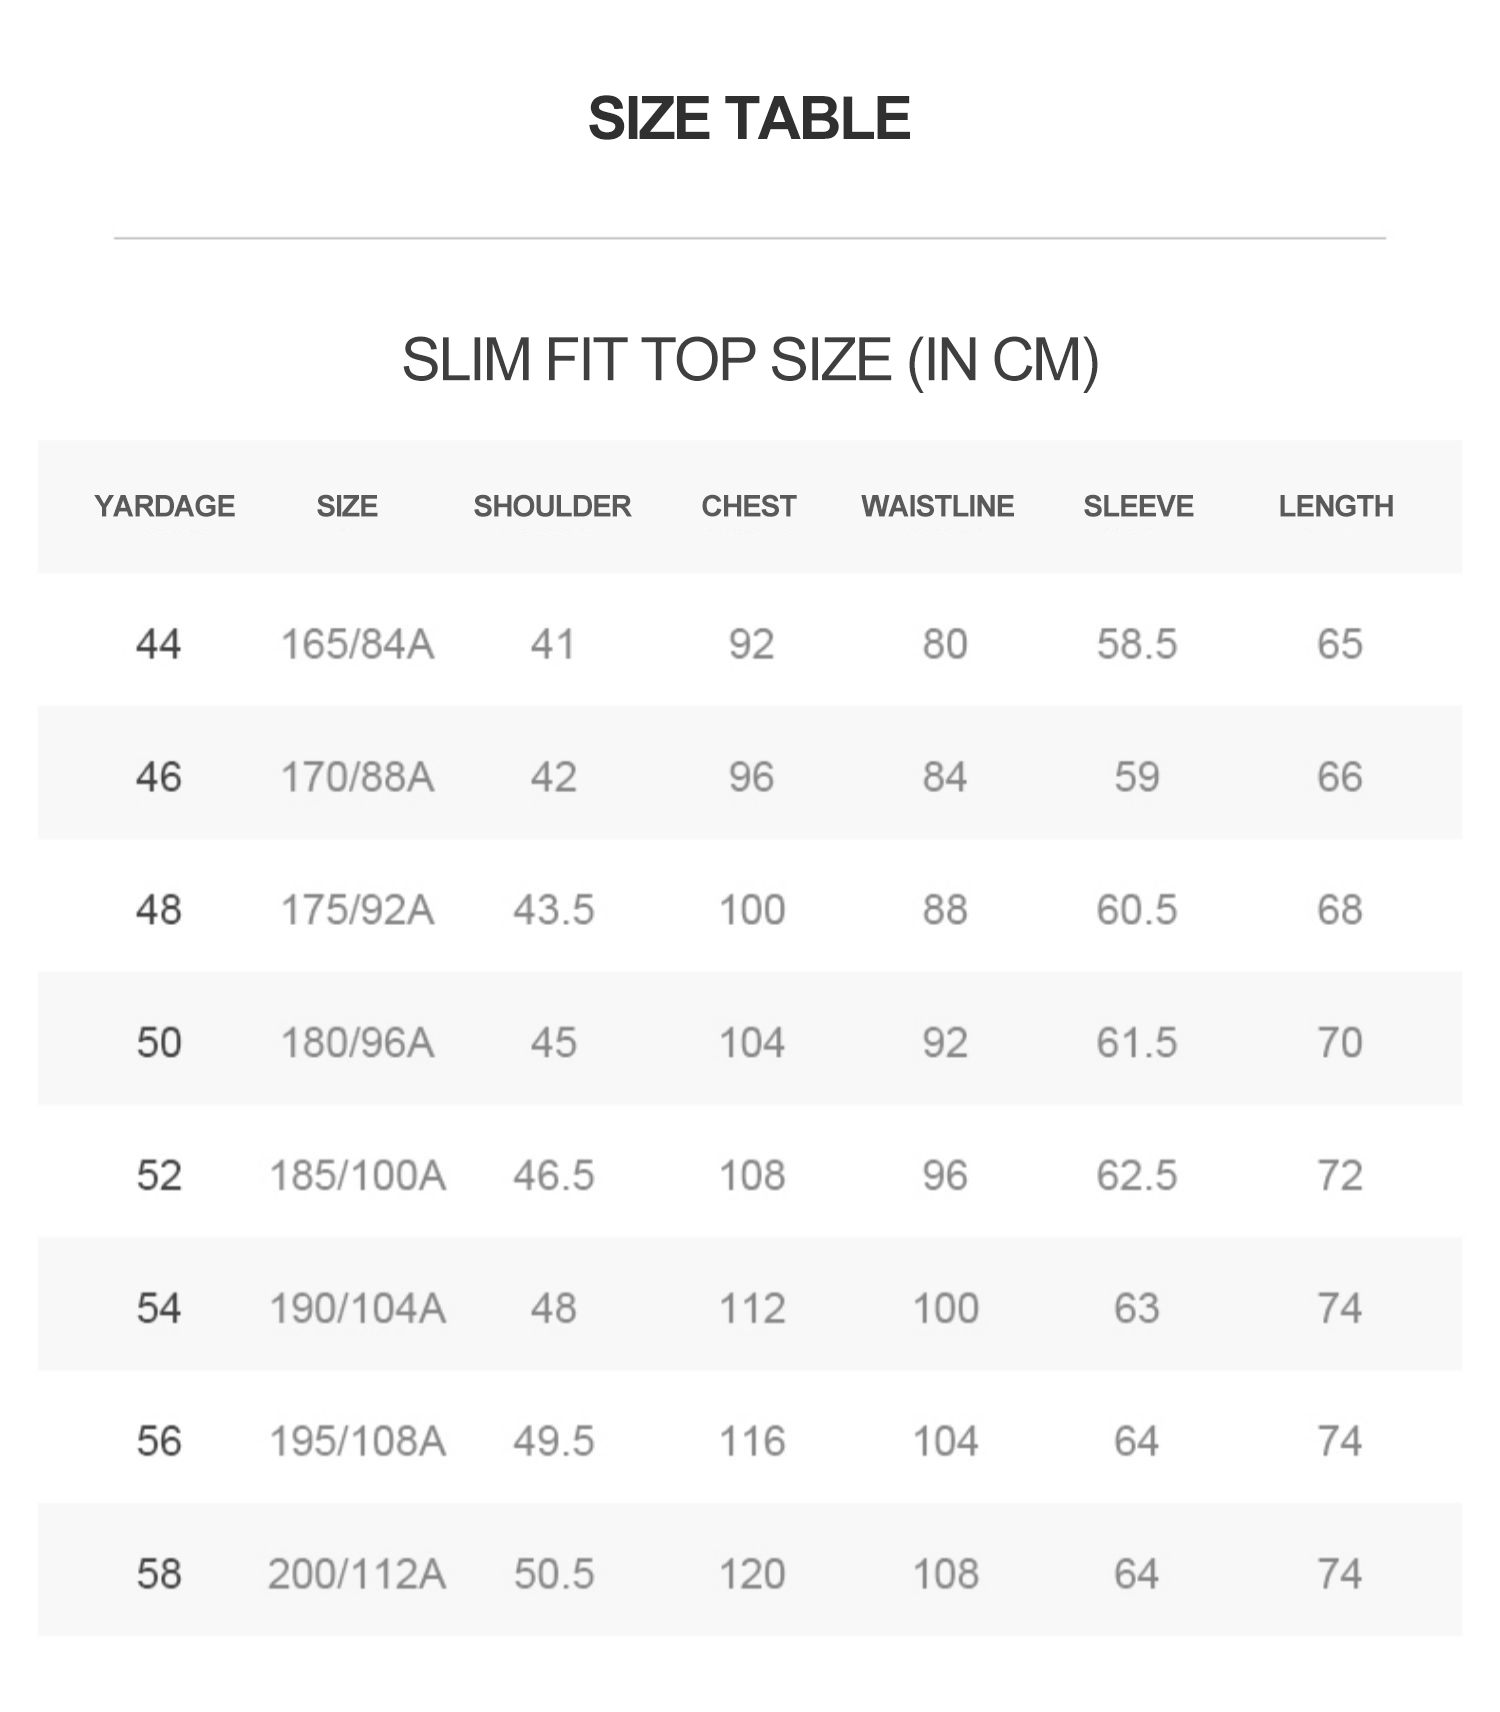Select length value 65 in first row
The image size is (1500, 1712).
pyautogui.click(x=1340, y=644)
